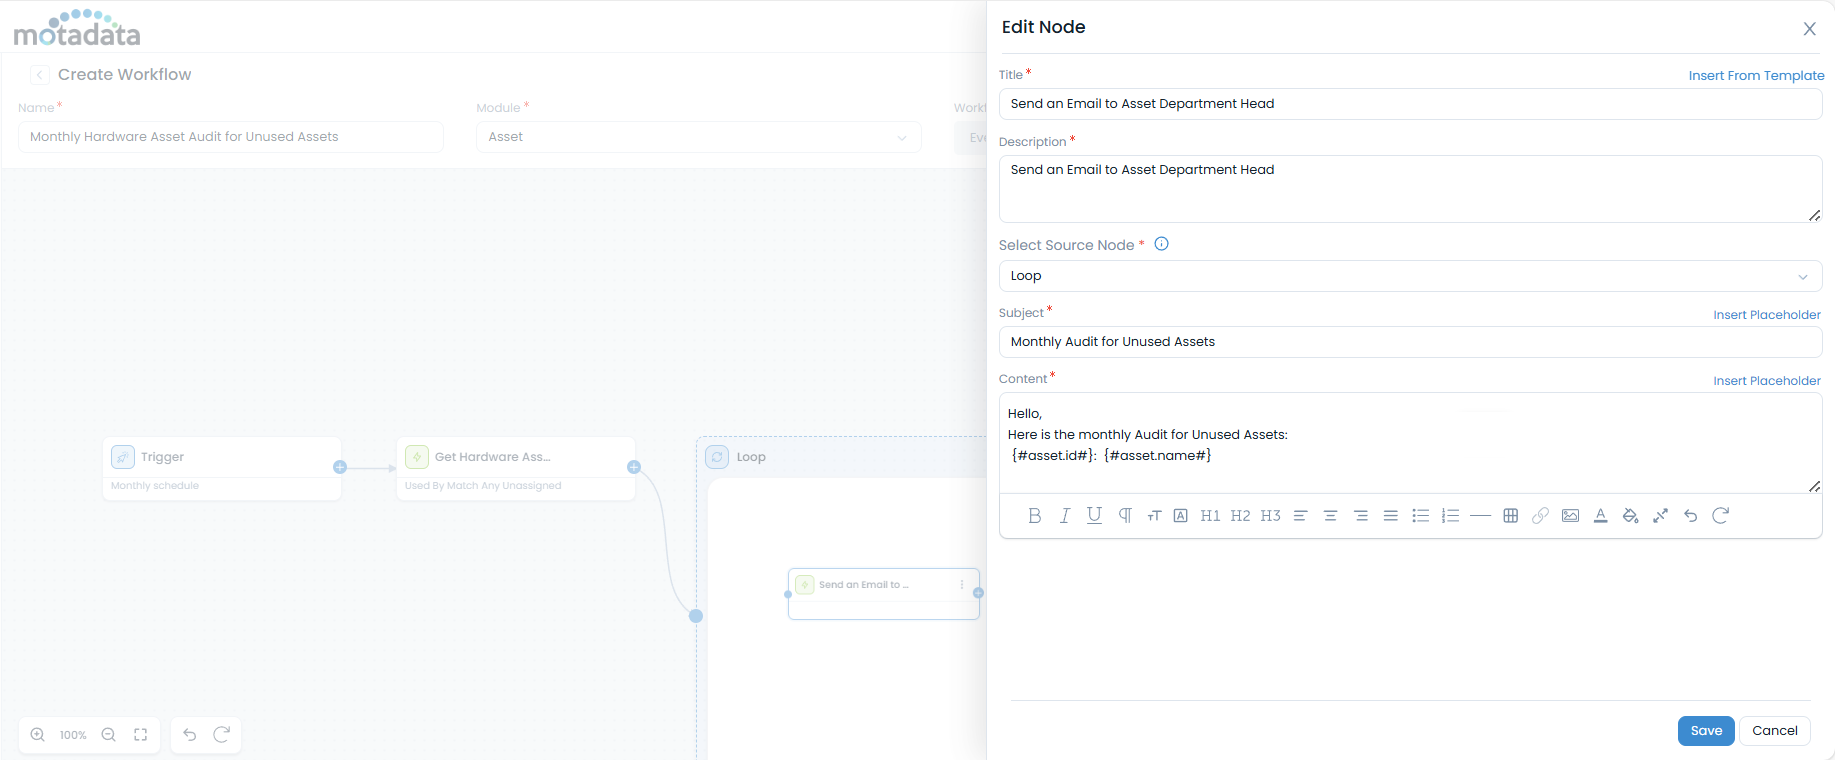Expand the Module dropdown showing Asset
1835x760 pixels.
(698, 137)
